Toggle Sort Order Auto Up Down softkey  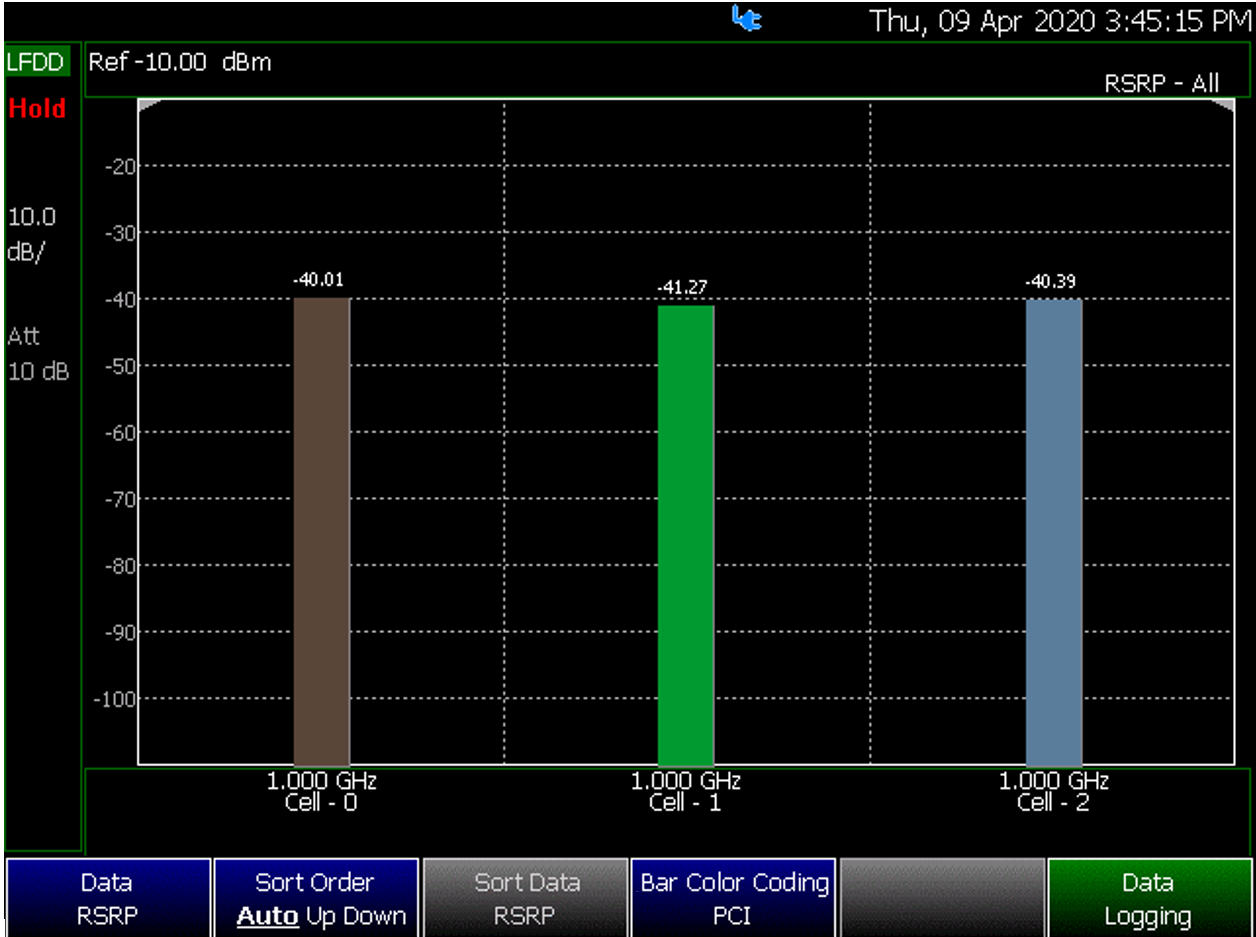tap(315, 898)
